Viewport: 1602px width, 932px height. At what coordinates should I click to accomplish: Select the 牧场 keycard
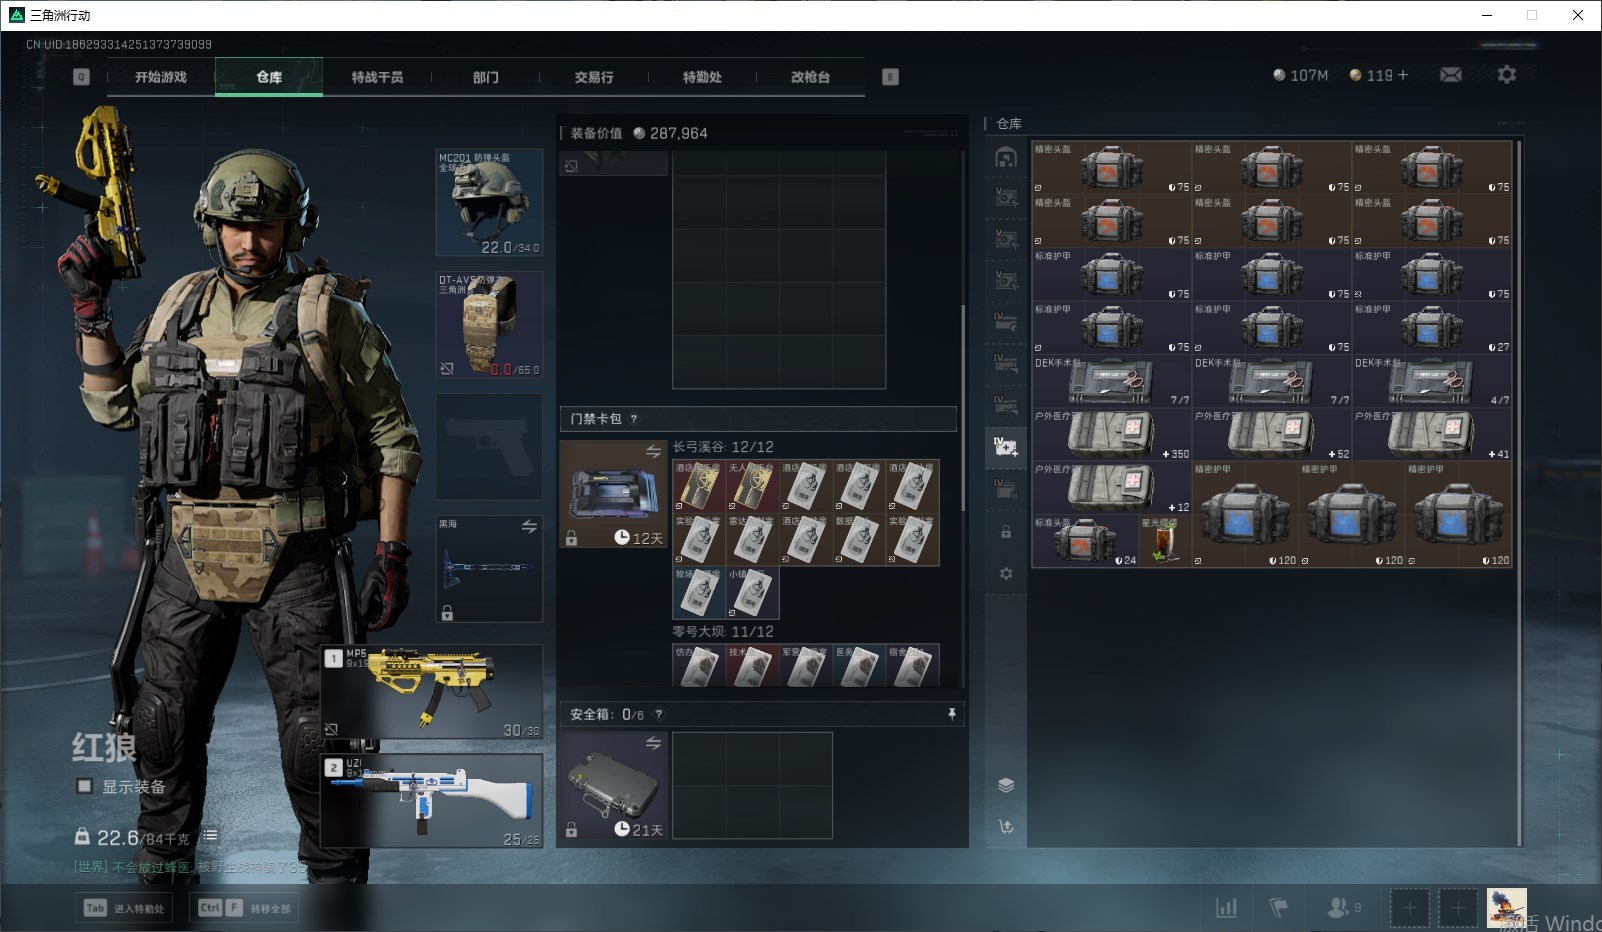(699, 593)
